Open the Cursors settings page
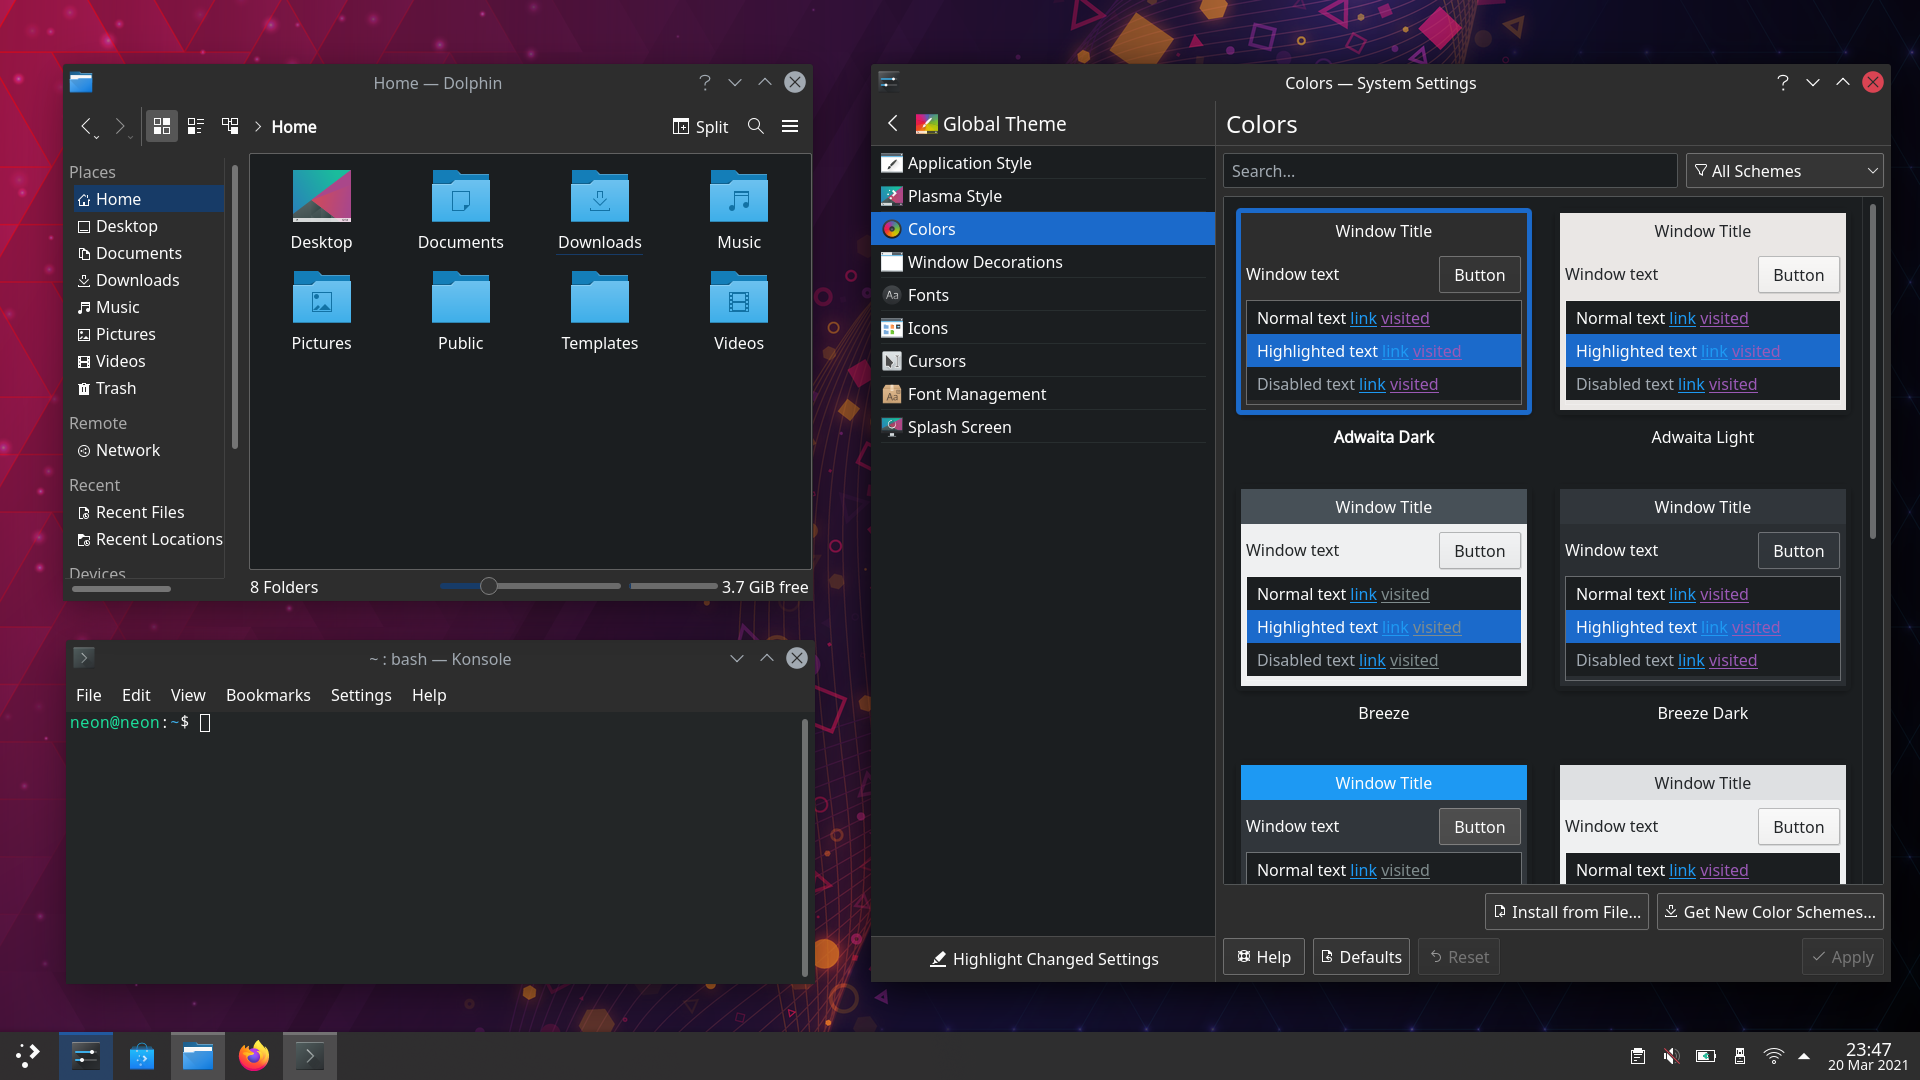Screen dimensions: 1920x1080 [1043, 361]
